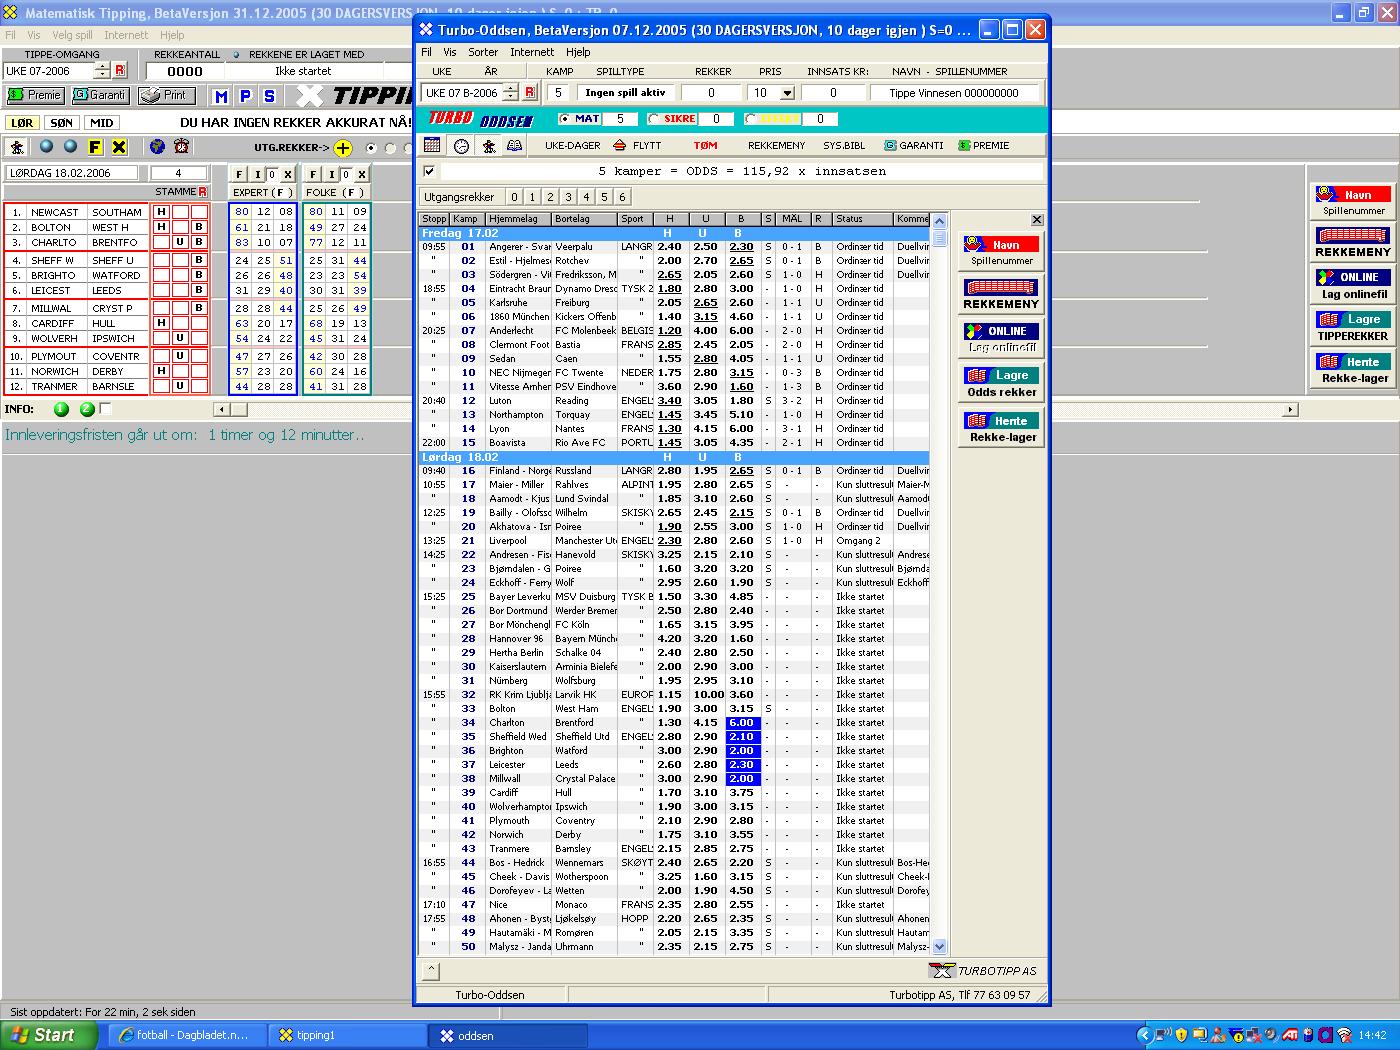Image resolution: width=1400 pixels, height=1050 pixels.
Task: Select the highlighted 2.10 B odds for Sheffield Wed
Action: coord(741,736)
